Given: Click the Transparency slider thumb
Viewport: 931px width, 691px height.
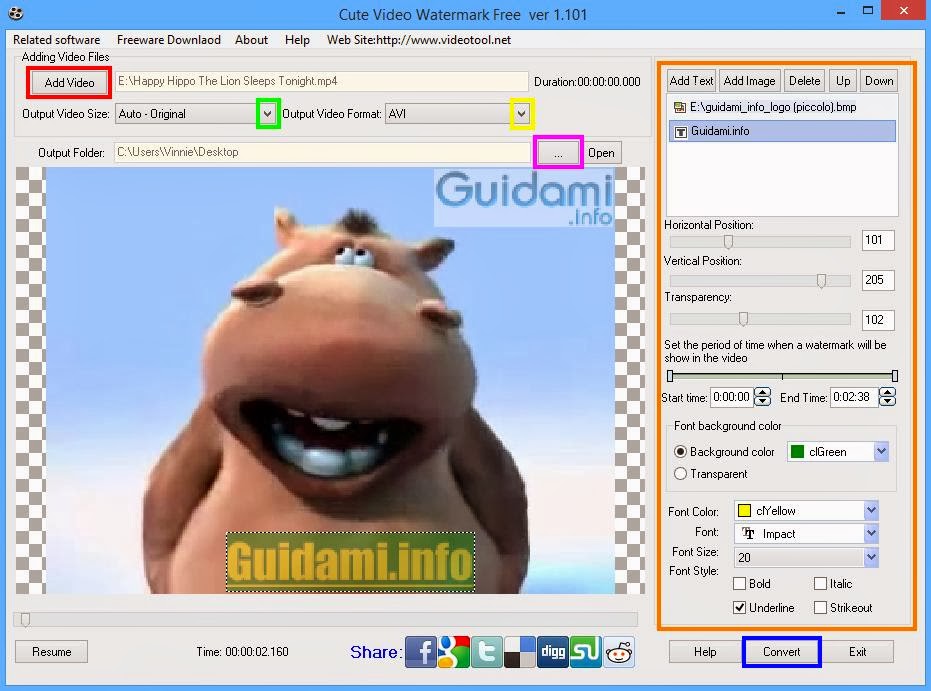Looking at the screenshot, I should (743, 319).
